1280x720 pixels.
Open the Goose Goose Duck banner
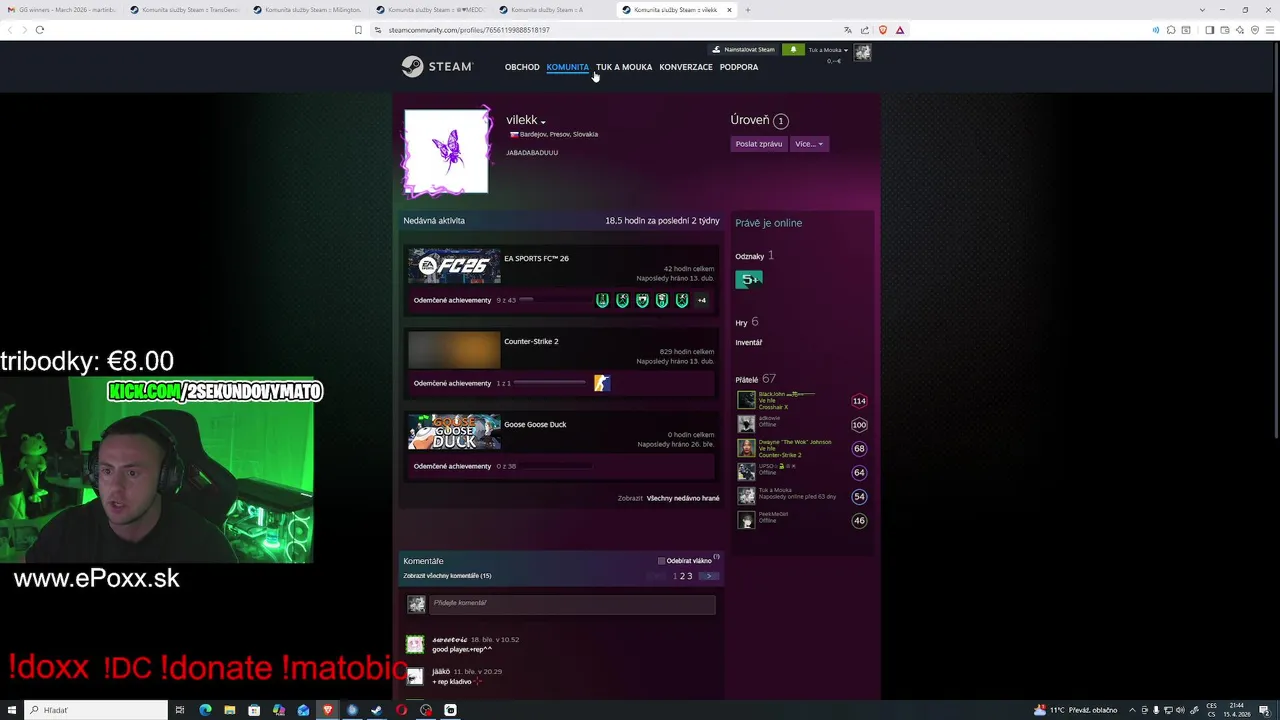click(x=454, y=432)
